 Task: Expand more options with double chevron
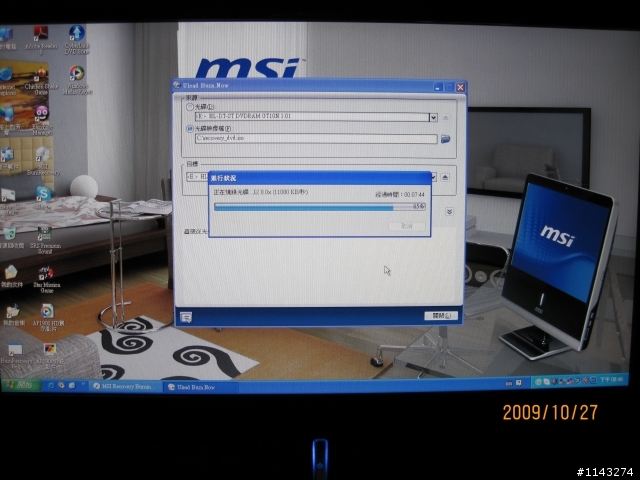tap(449, 211)
